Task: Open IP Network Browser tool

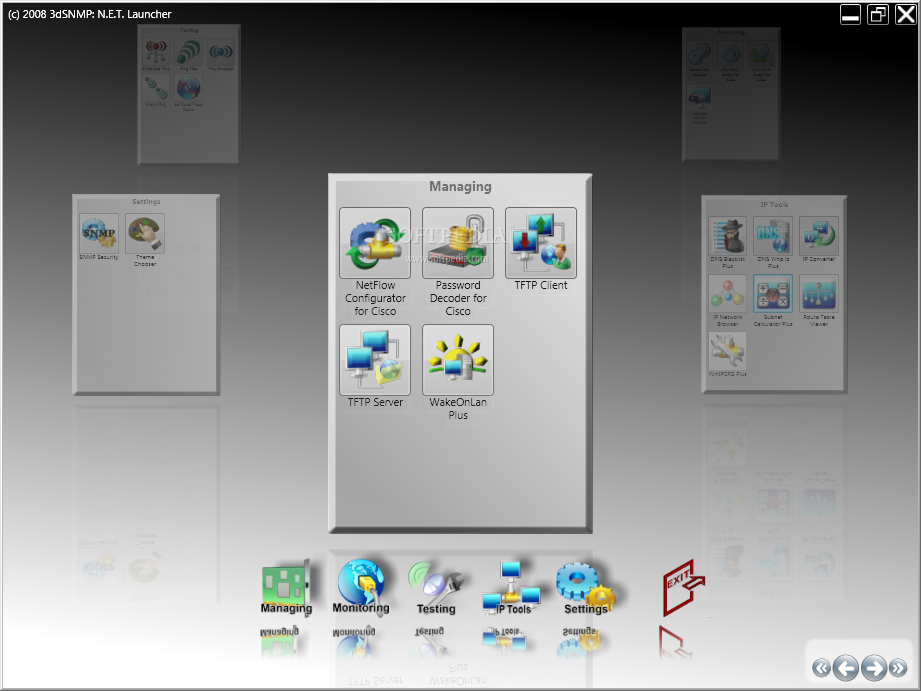Action: coord(727,294)
